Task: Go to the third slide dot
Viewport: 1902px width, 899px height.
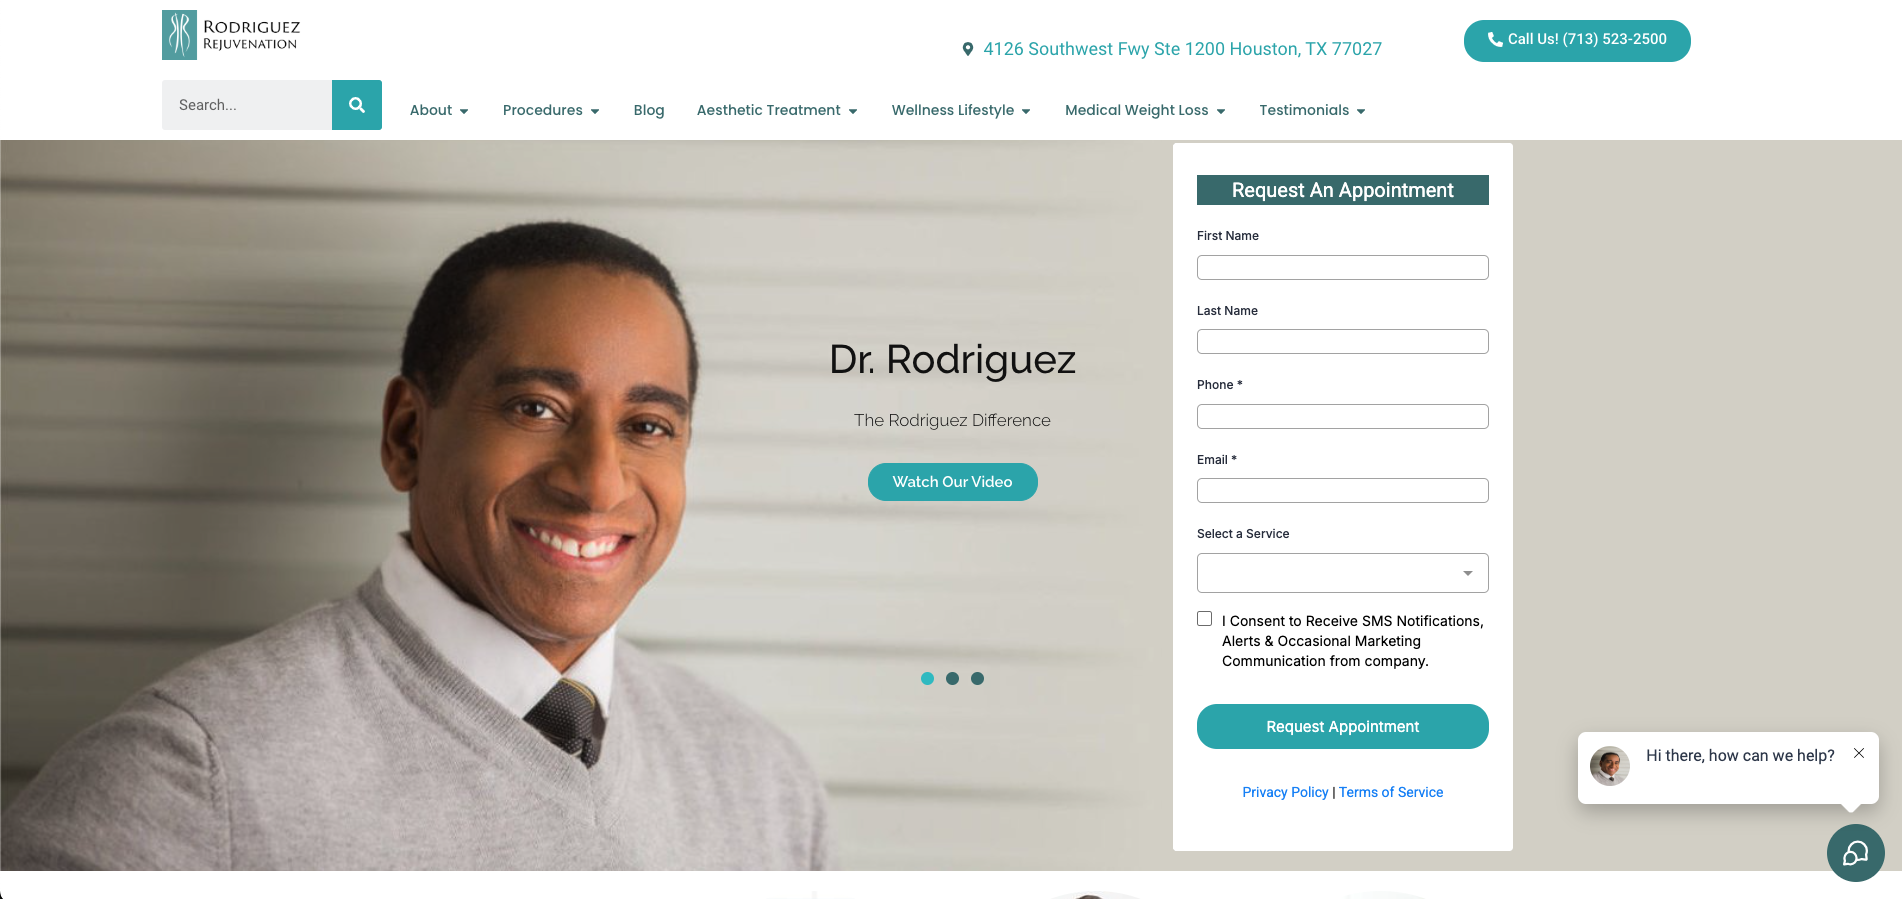Action: coord(977,678)
